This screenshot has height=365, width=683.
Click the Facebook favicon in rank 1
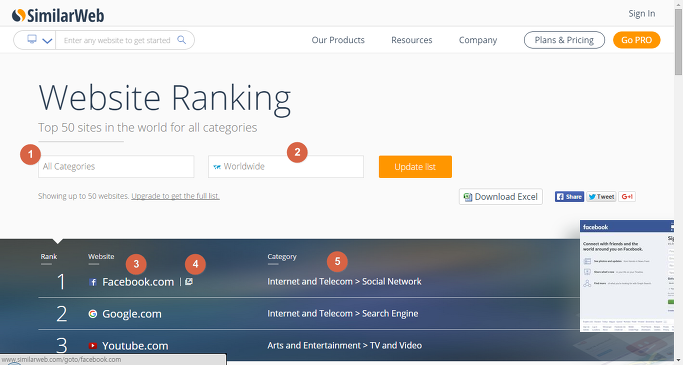click(x=93, y=282)
